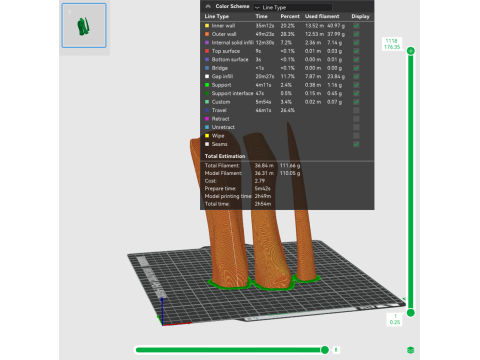Screen dimensions: 480x360
Task: Enable display of Travel moves
Action: [356, 110]
